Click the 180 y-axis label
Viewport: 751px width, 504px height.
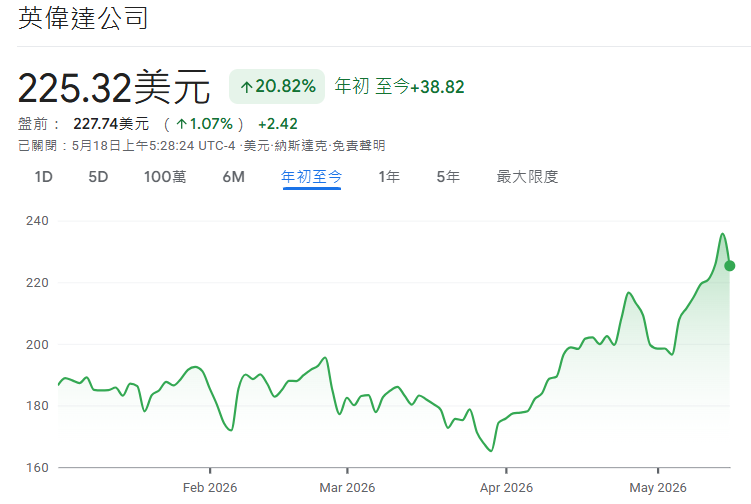(x=37, y=406)
